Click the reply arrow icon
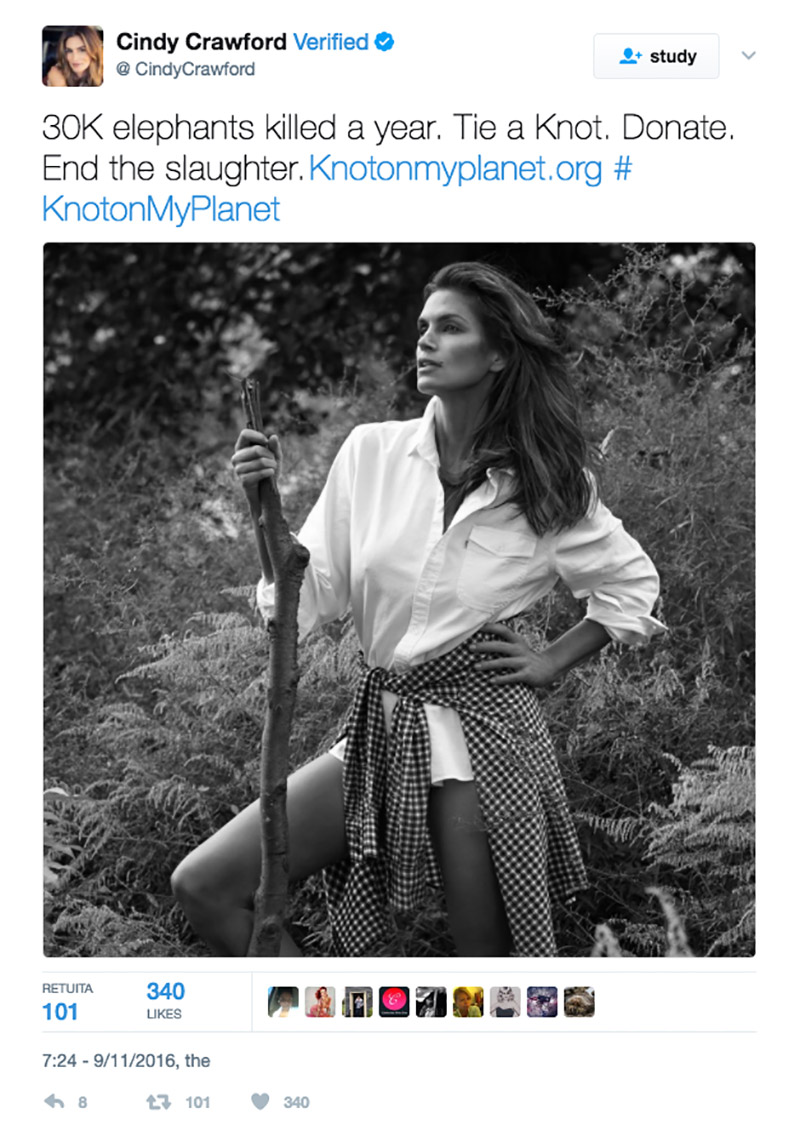Image resolution: width=800 pixels, height=1136 pixels. (54, 1102)
